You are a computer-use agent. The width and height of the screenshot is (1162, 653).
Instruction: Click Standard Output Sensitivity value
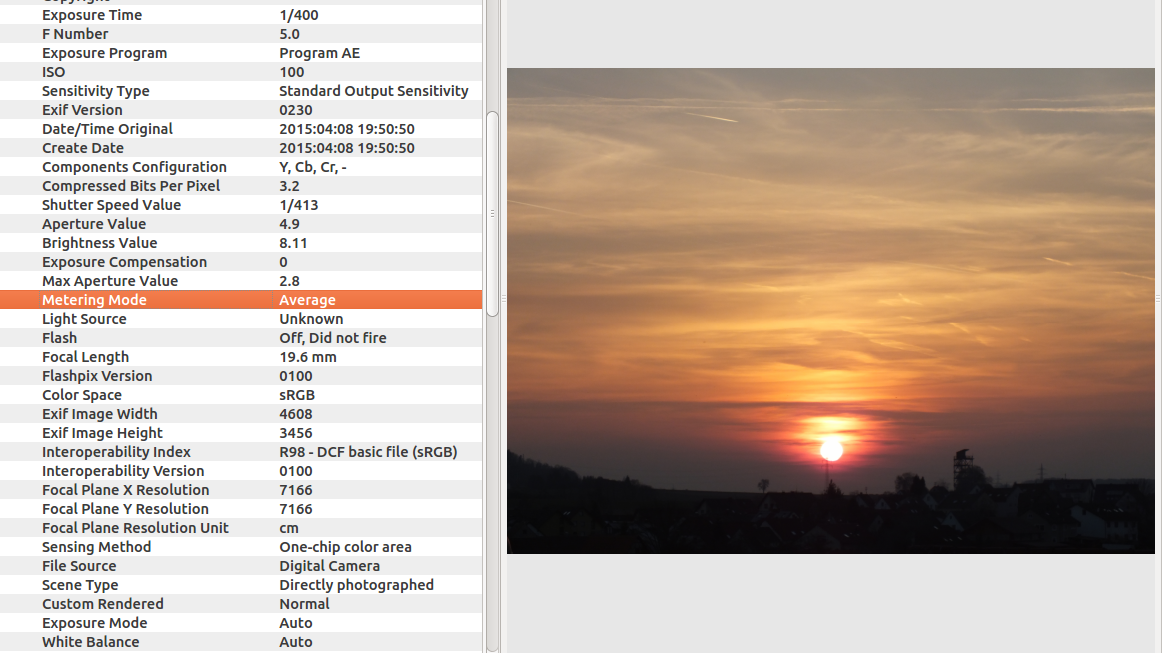tap(374, 91)
